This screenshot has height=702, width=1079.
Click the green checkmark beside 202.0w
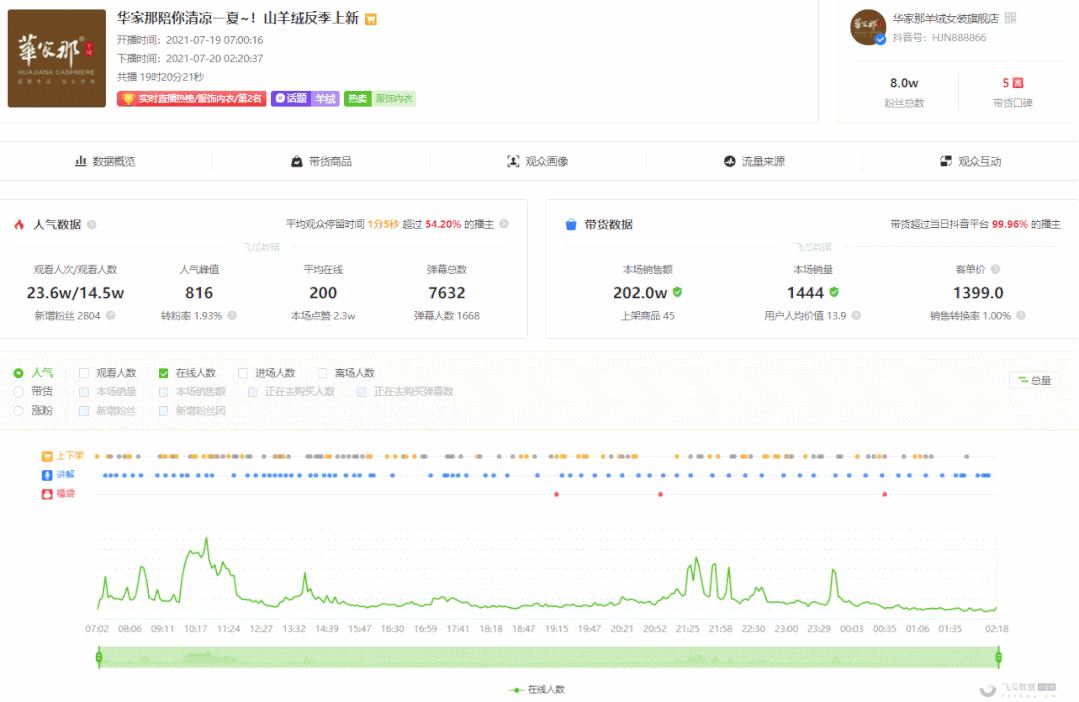tap(677, 292)
